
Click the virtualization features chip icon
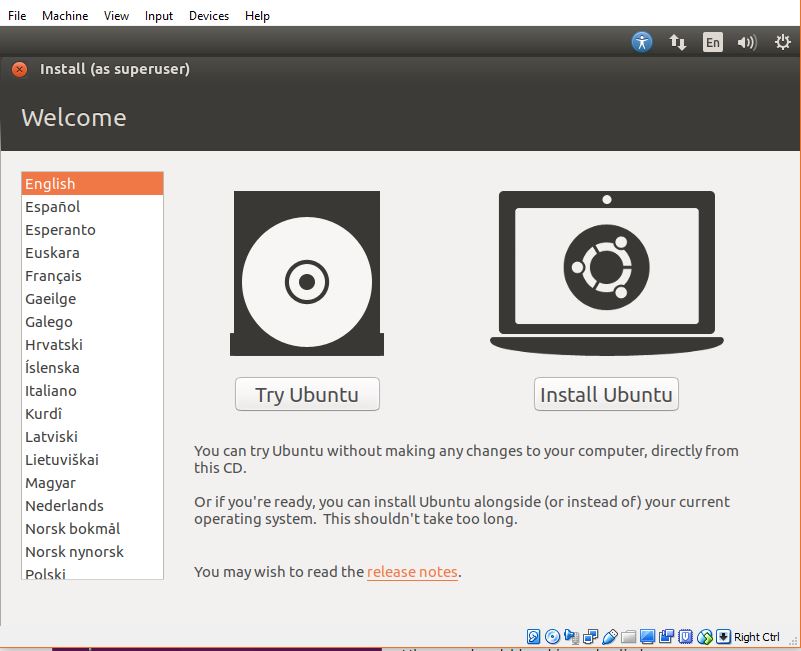[x=685, y=636]
